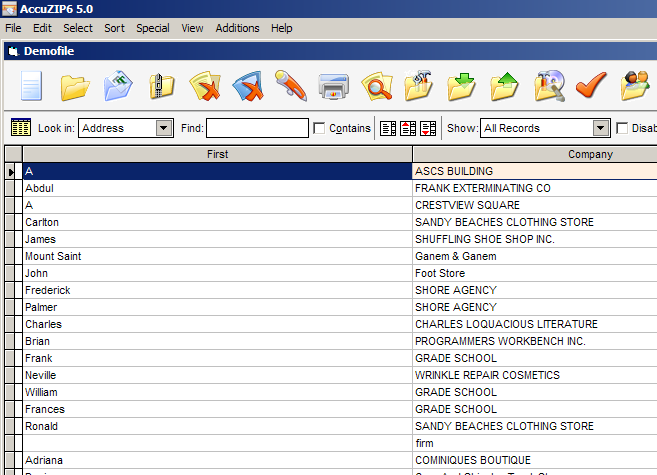Open the Look in Address dropdown
Viewport: 657px width, 475px height.
point(164,128)
